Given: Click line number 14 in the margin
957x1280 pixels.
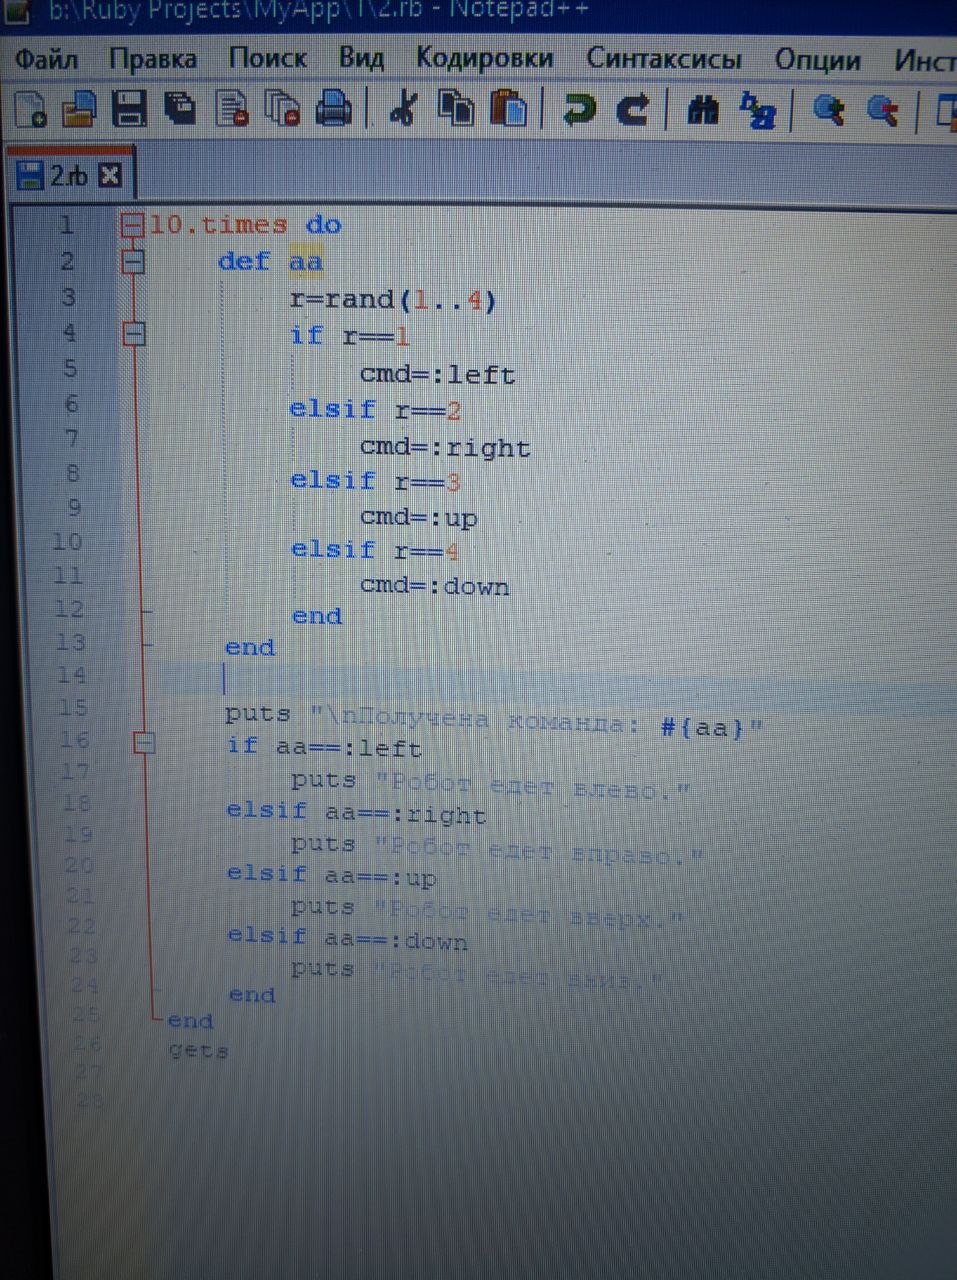Looking at the screenshot, I should [x=72, y=674].
